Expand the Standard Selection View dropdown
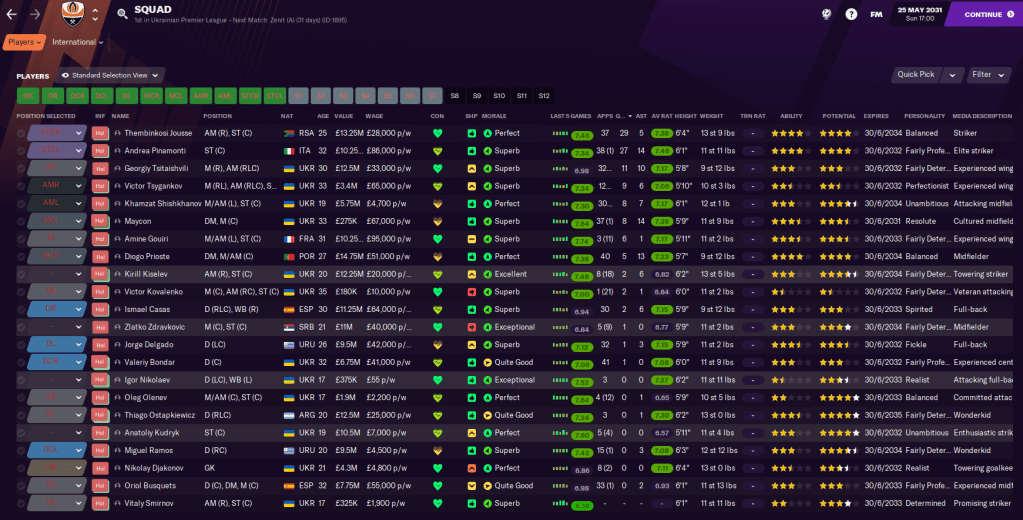 112,75
